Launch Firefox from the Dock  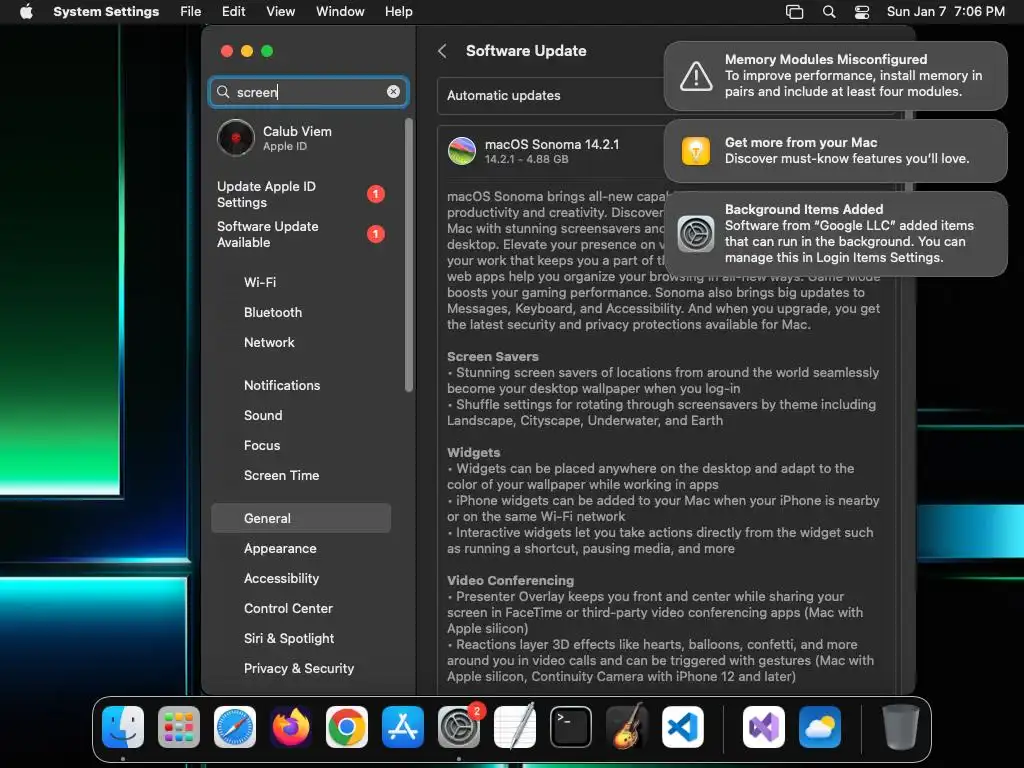pyautogui.click(x=291, y=727)
